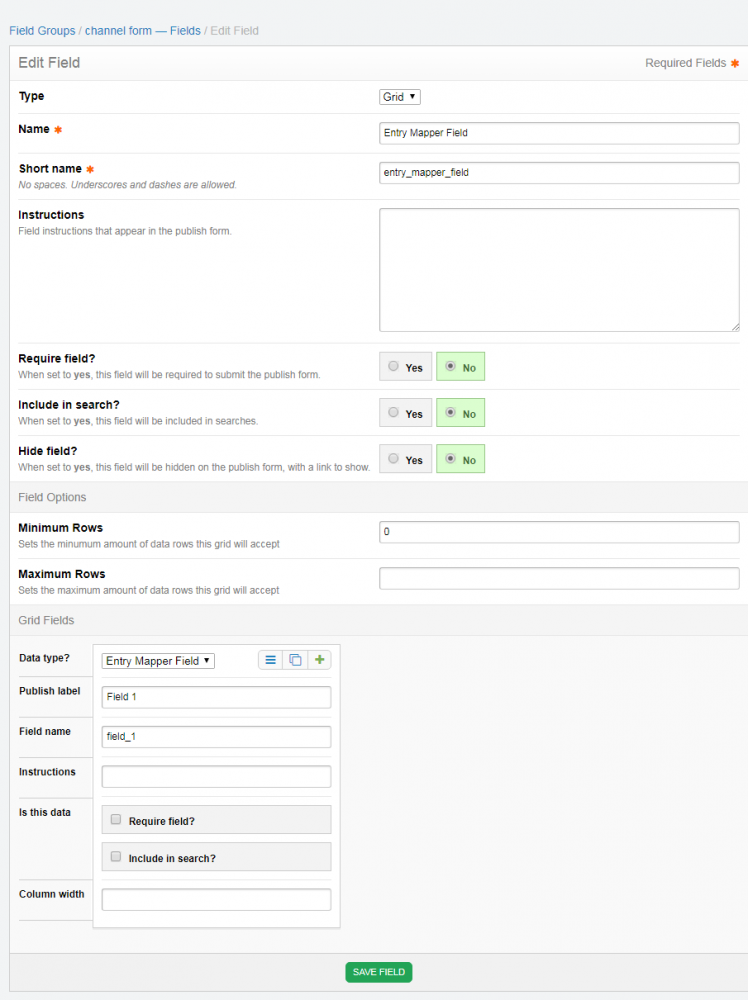Open the Type dropdown set to Grid
The image size is (748, 1000).
(400, 97)
